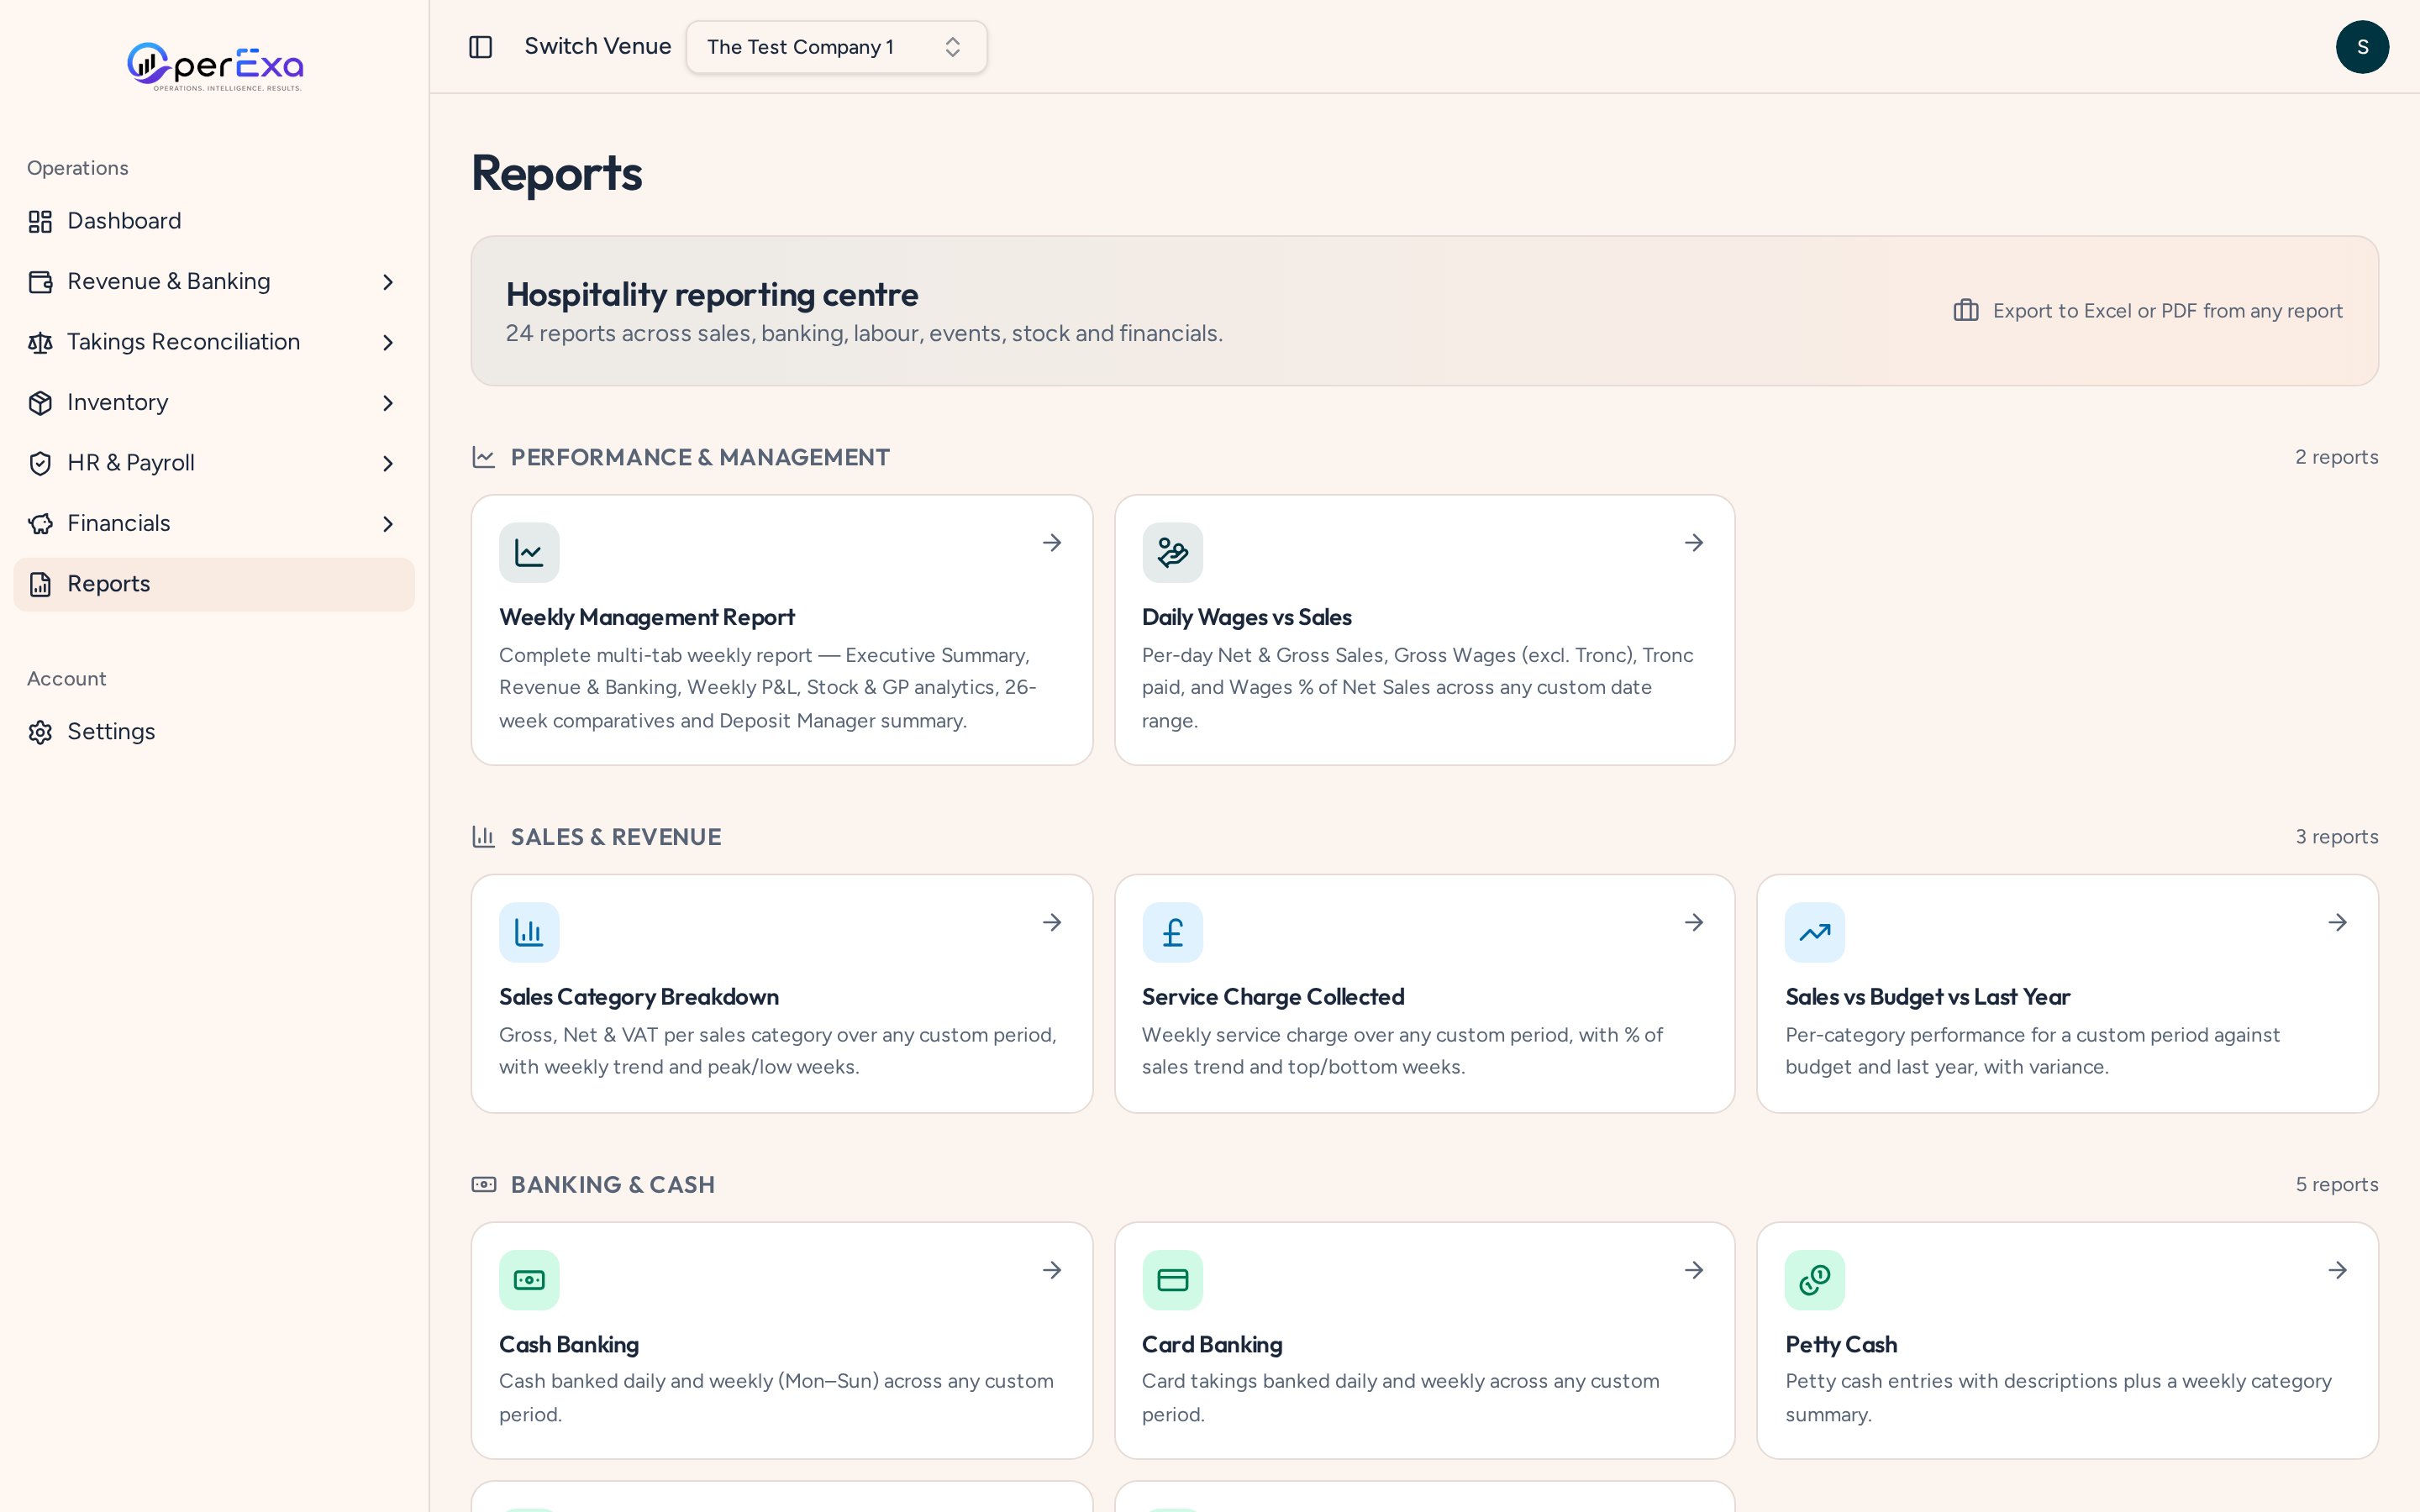
Task: Click 'Export to Excel or PDF from any report'
Action: pyautogui.click(x=2167, y=311)
